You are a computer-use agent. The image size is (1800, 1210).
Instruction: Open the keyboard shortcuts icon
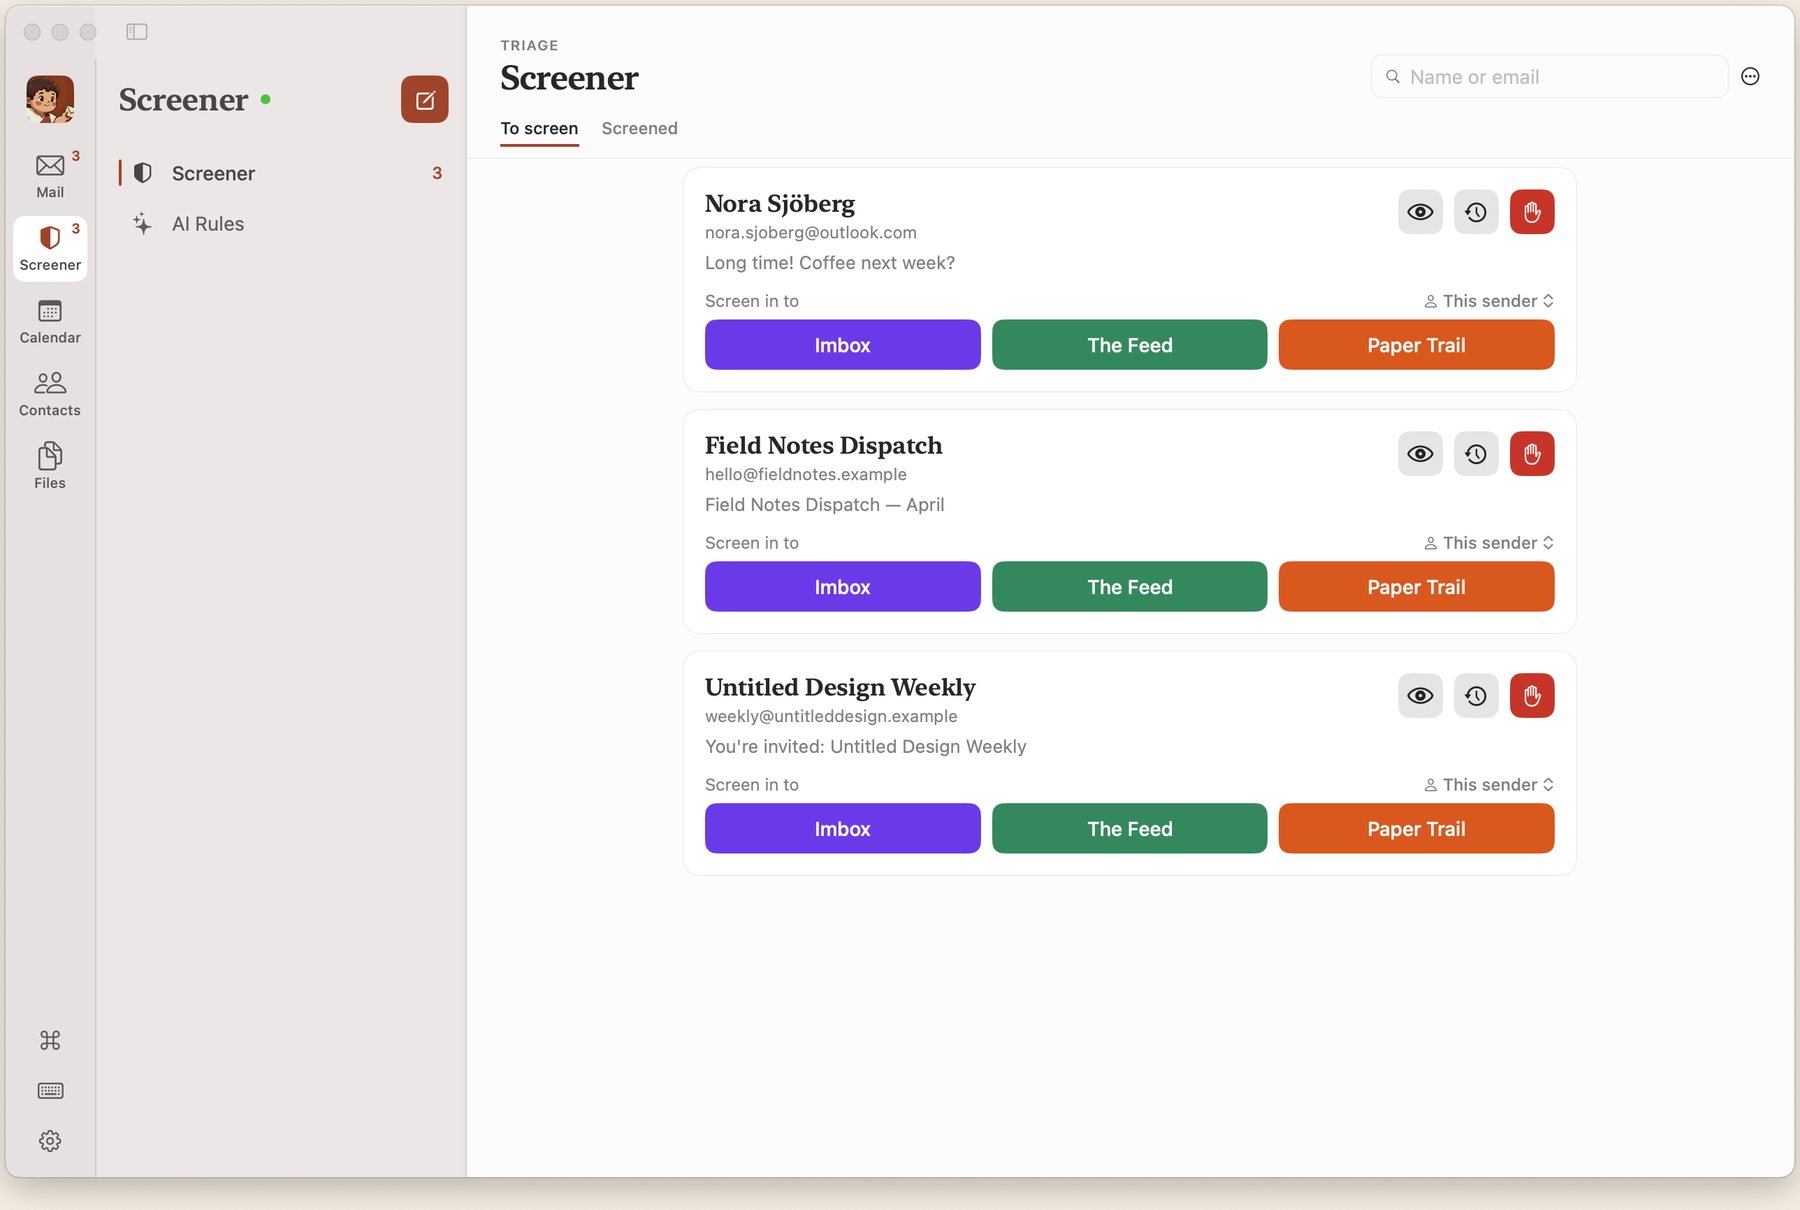pos(50,1090)
